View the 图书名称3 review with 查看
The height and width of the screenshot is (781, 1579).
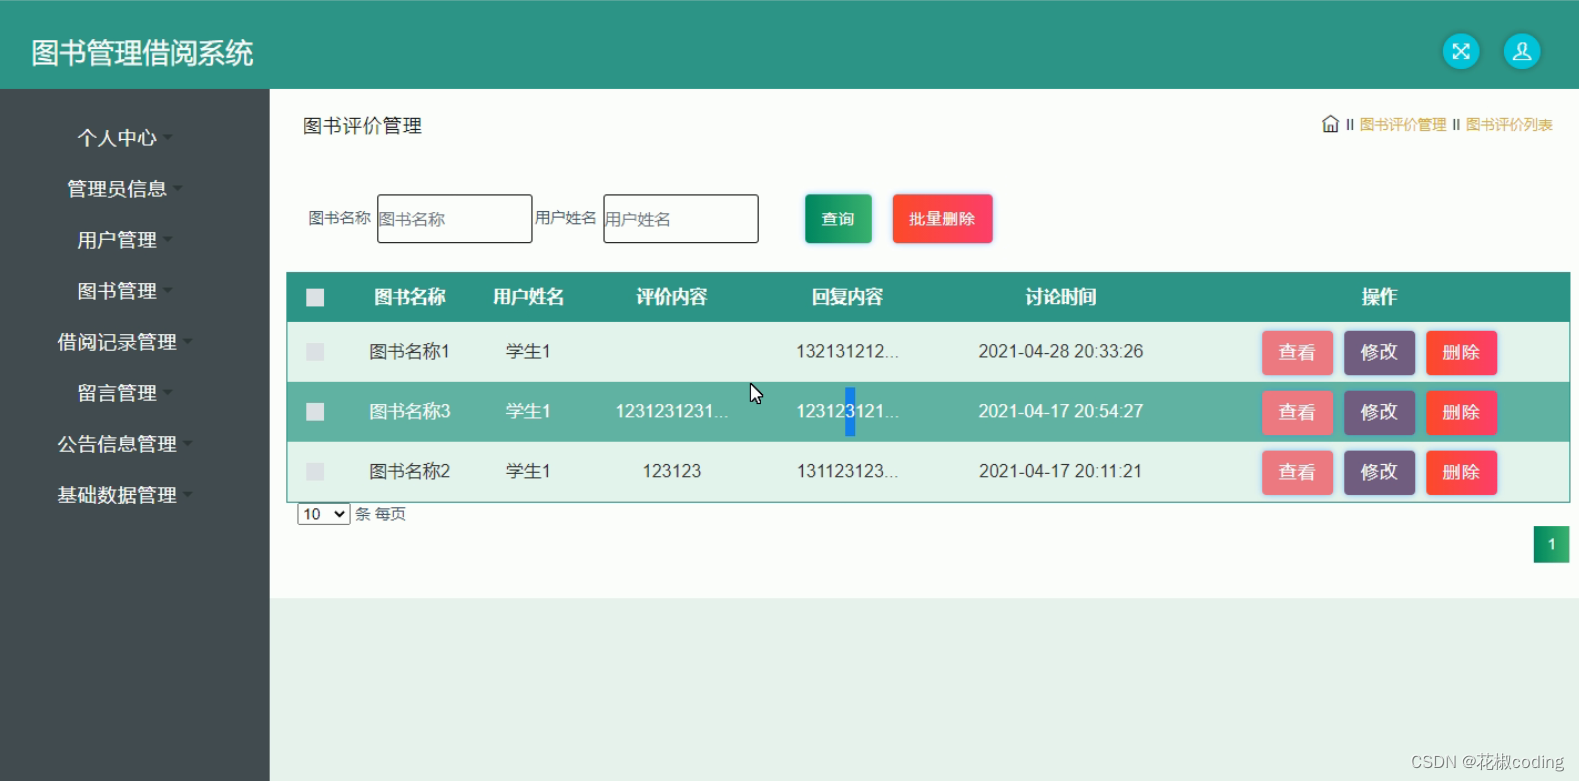(1297, 413)
